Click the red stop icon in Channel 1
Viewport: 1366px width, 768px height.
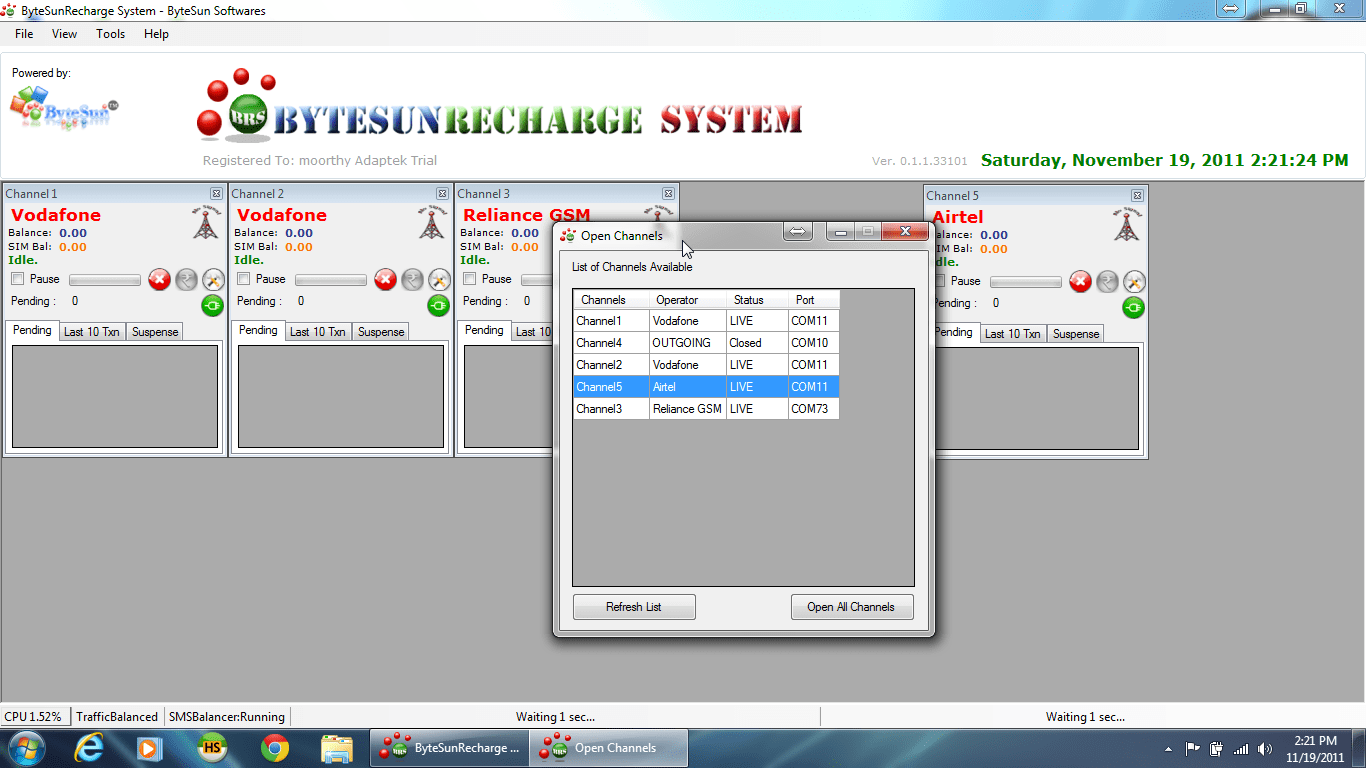point(159,280)
